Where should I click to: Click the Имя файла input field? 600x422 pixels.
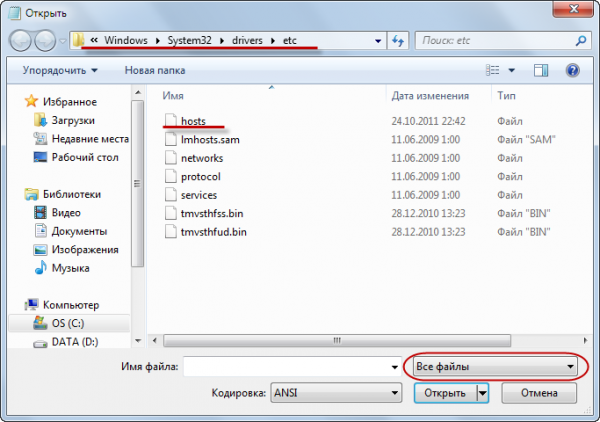[287, 367]
